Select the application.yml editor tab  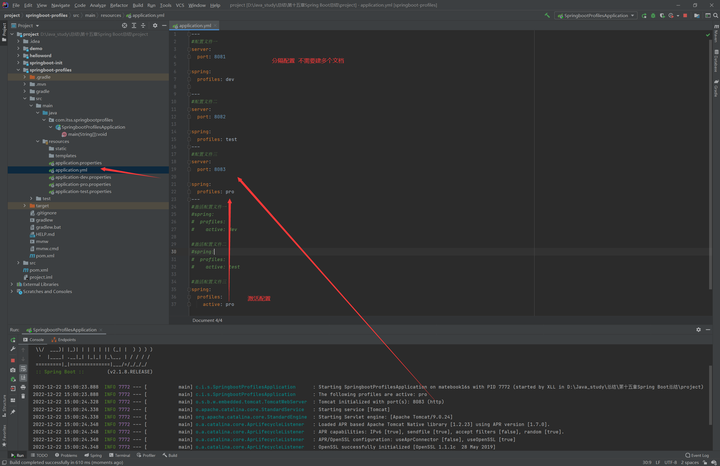(194, 25)
